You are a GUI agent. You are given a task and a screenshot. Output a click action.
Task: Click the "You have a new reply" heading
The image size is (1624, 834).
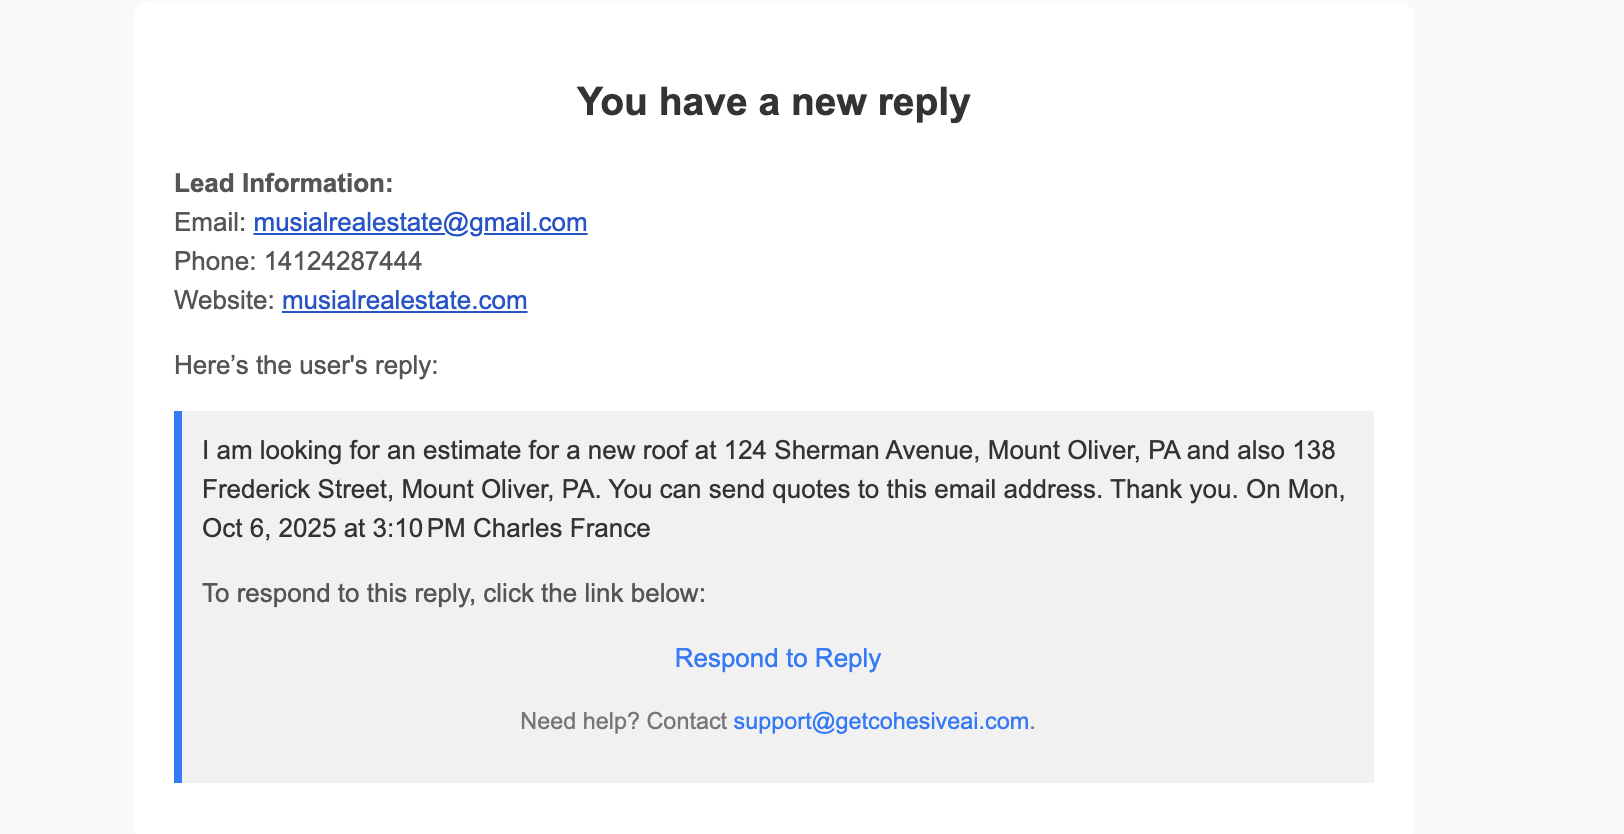click(773, 102)
